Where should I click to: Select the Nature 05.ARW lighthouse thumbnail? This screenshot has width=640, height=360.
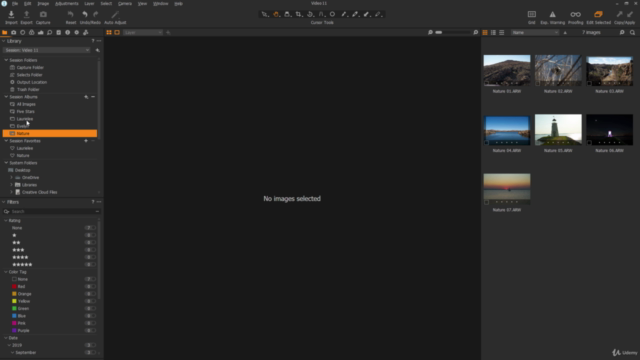click(558, 130)
